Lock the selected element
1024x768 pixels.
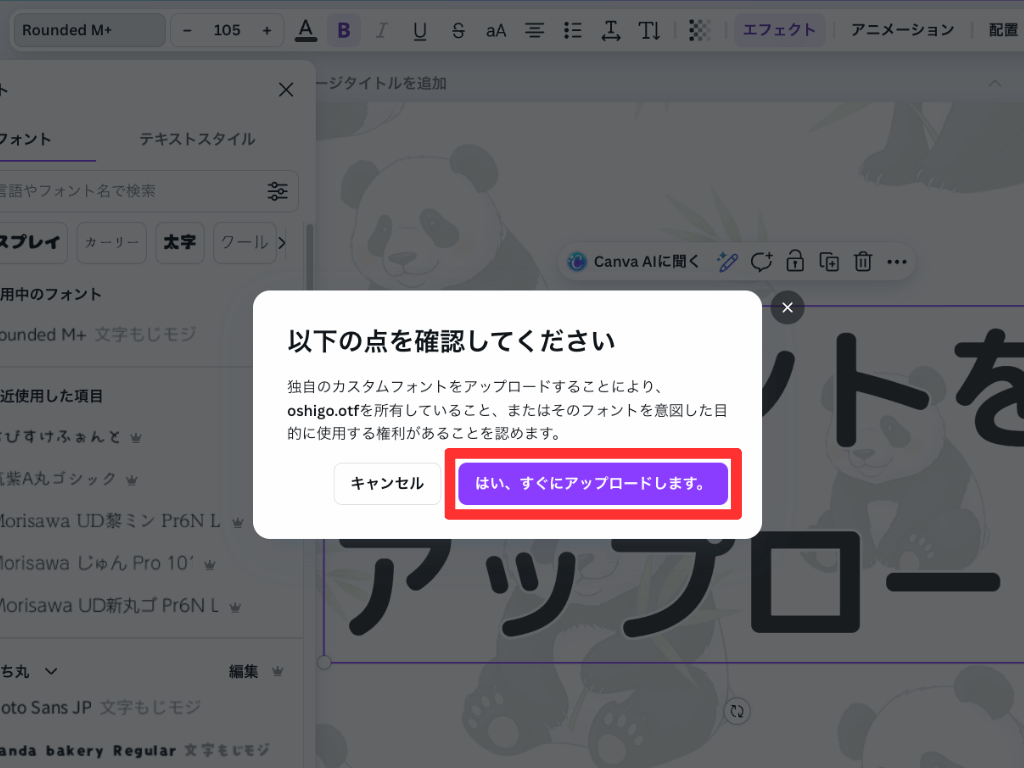click(795, 261)
